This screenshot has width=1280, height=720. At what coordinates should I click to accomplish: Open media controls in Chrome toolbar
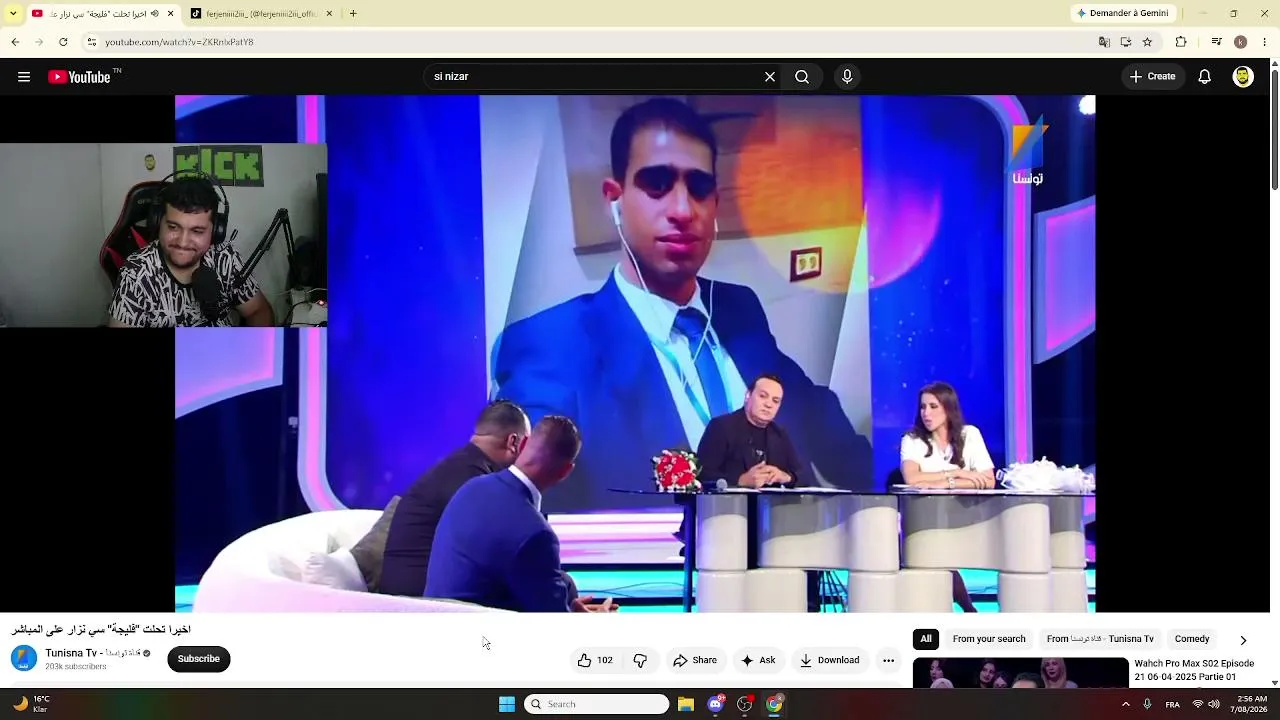pos(1216,42)
